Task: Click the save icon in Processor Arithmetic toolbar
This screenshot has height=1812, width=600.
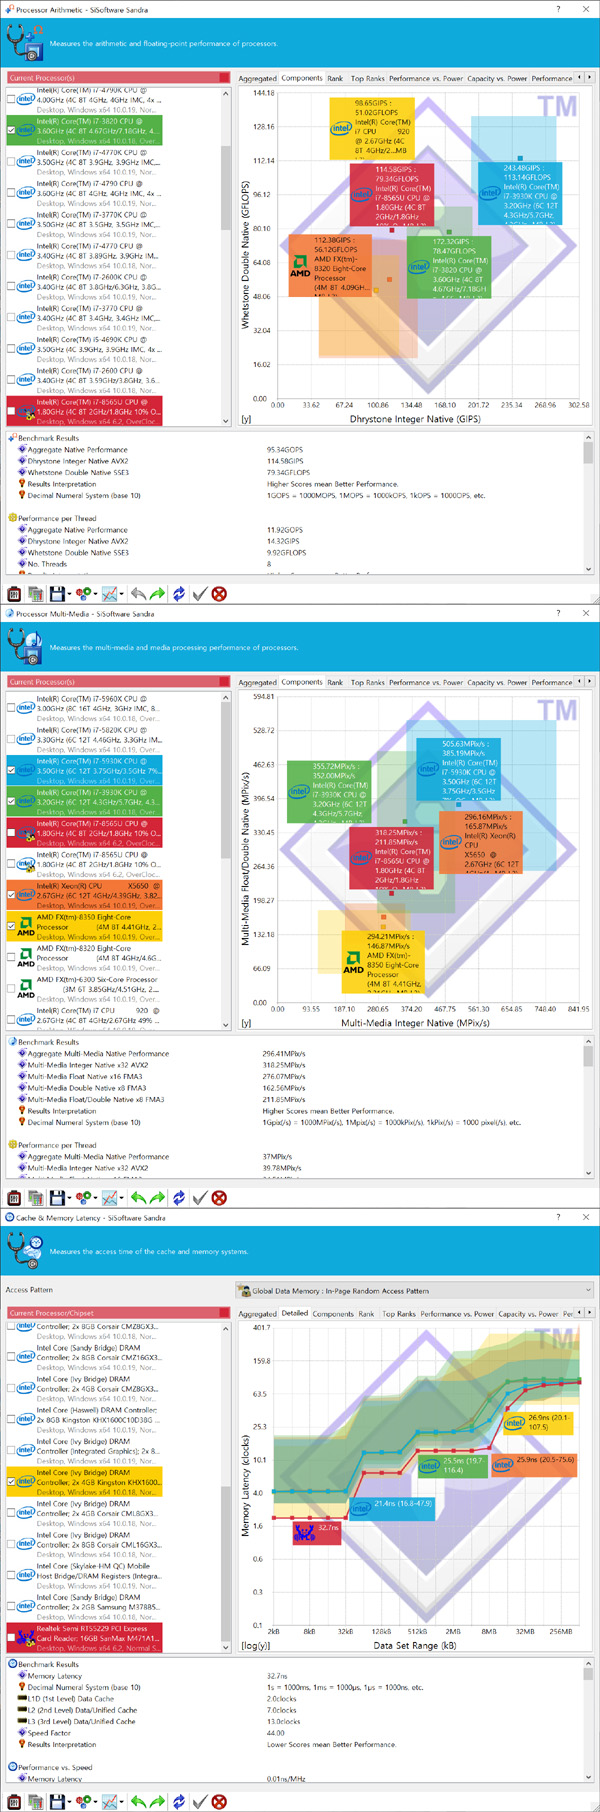Action: tap(57, 594)
